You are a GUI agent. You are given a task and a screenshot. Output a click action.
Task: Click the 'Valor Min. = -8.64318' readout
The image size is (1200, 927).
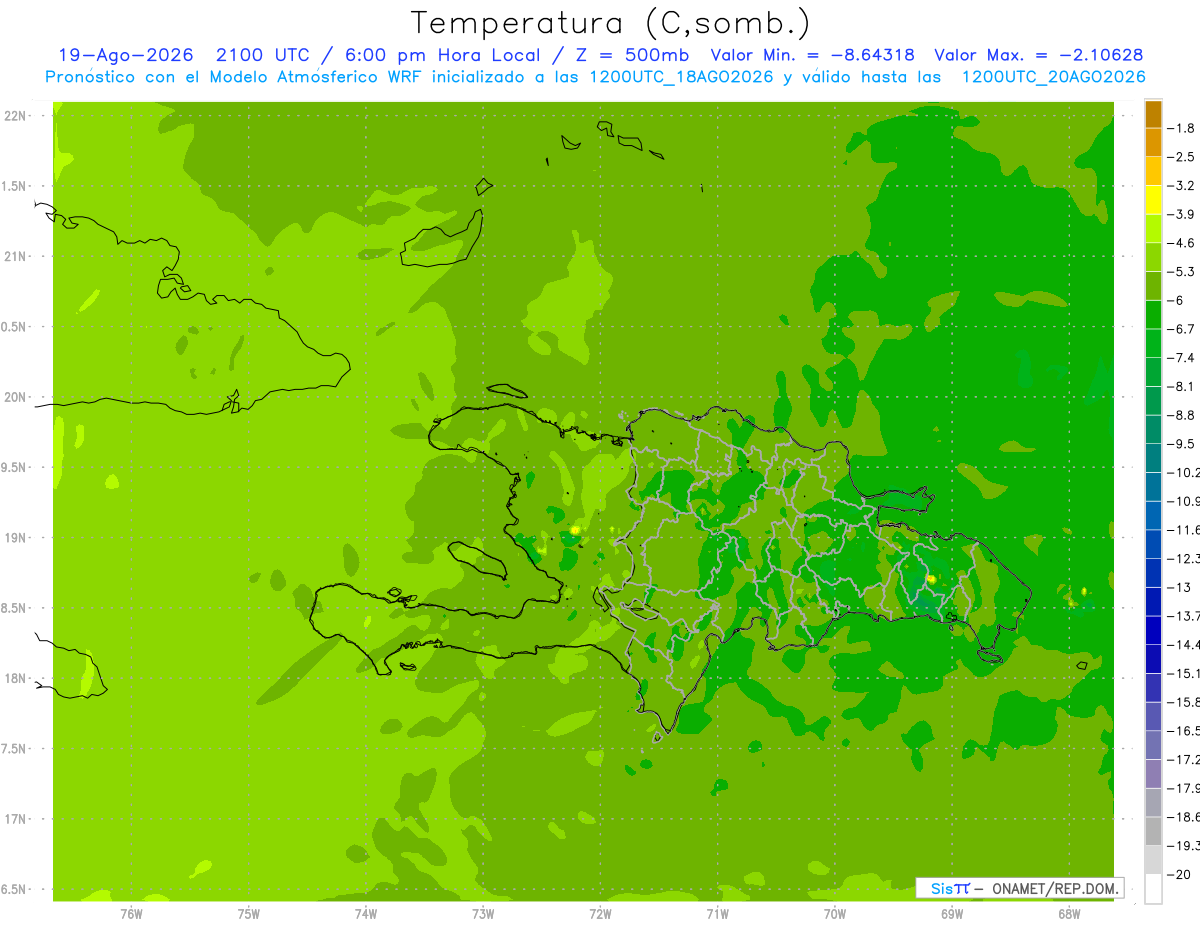click(812, 56)
